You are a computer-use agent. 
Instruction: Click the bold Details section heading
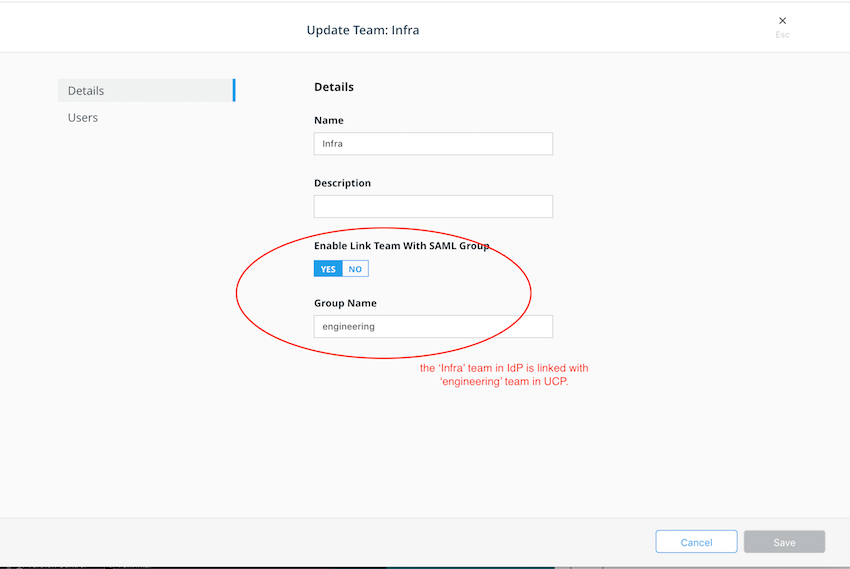tap(334, 87)
